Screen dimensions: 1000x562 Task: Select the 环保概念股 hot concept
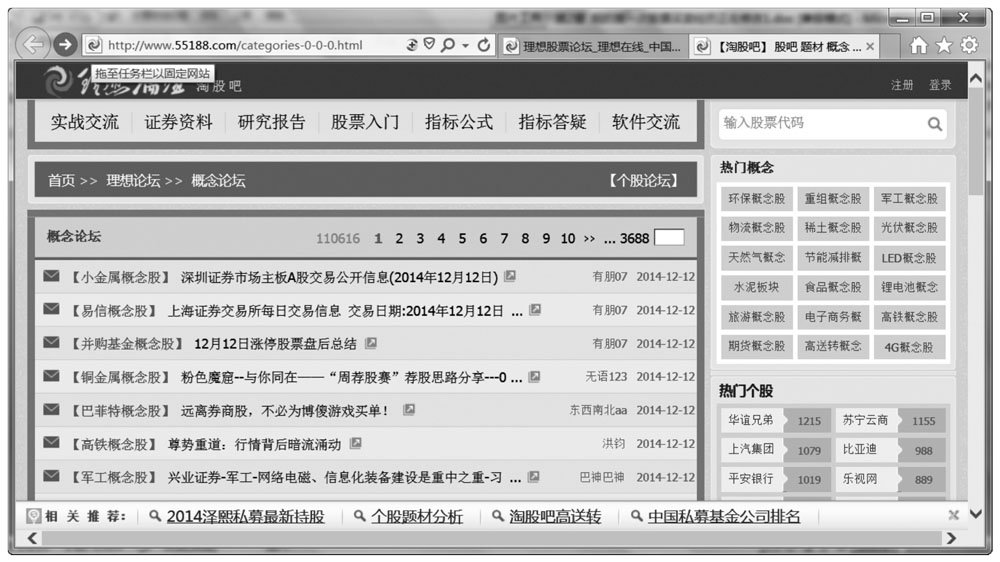click(756, 198)
